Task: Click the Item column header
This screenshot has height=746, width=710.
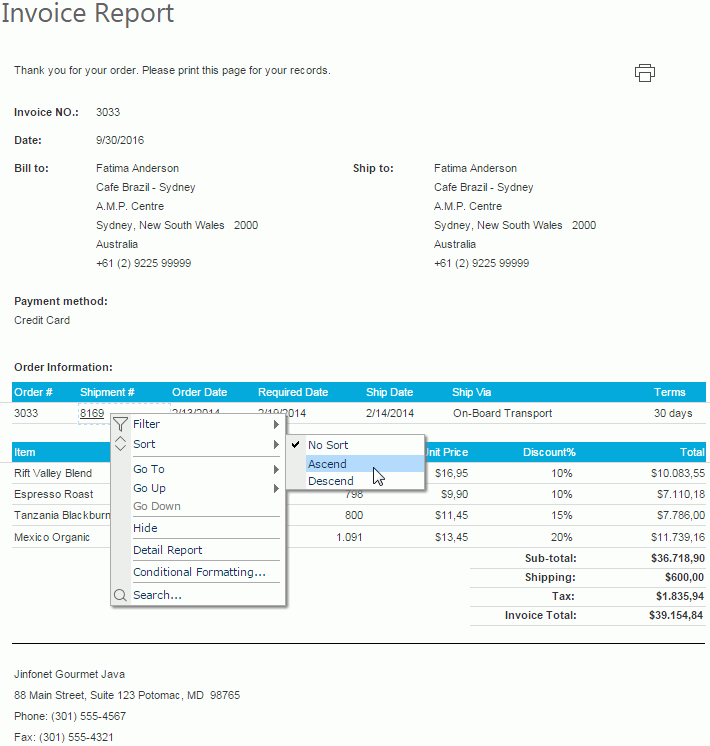Action: (x=25, y=452)
